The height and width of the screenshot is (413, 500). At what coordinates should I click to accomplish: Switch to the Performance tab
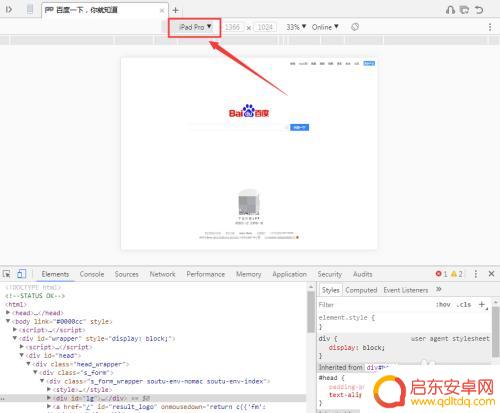click(206, 274)
